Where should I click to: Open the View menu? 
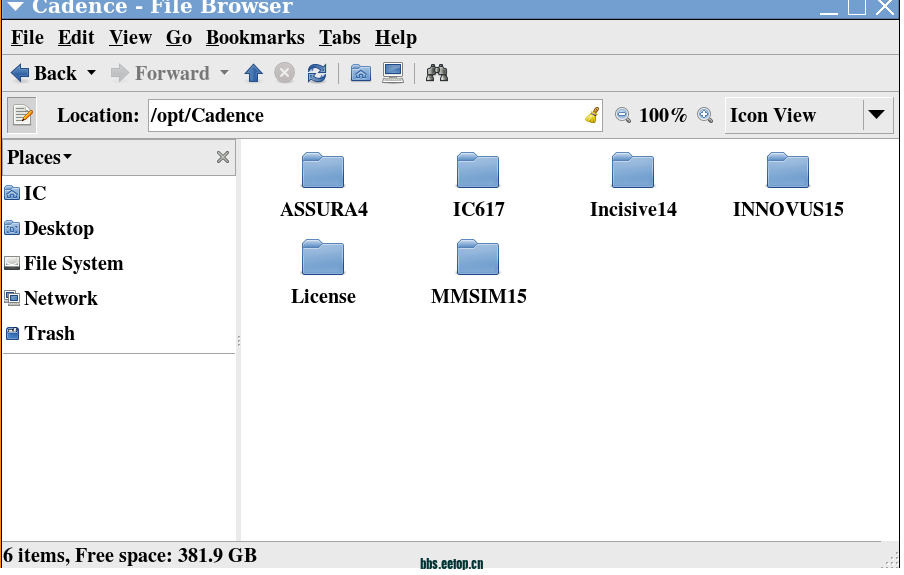click(130, 38)
